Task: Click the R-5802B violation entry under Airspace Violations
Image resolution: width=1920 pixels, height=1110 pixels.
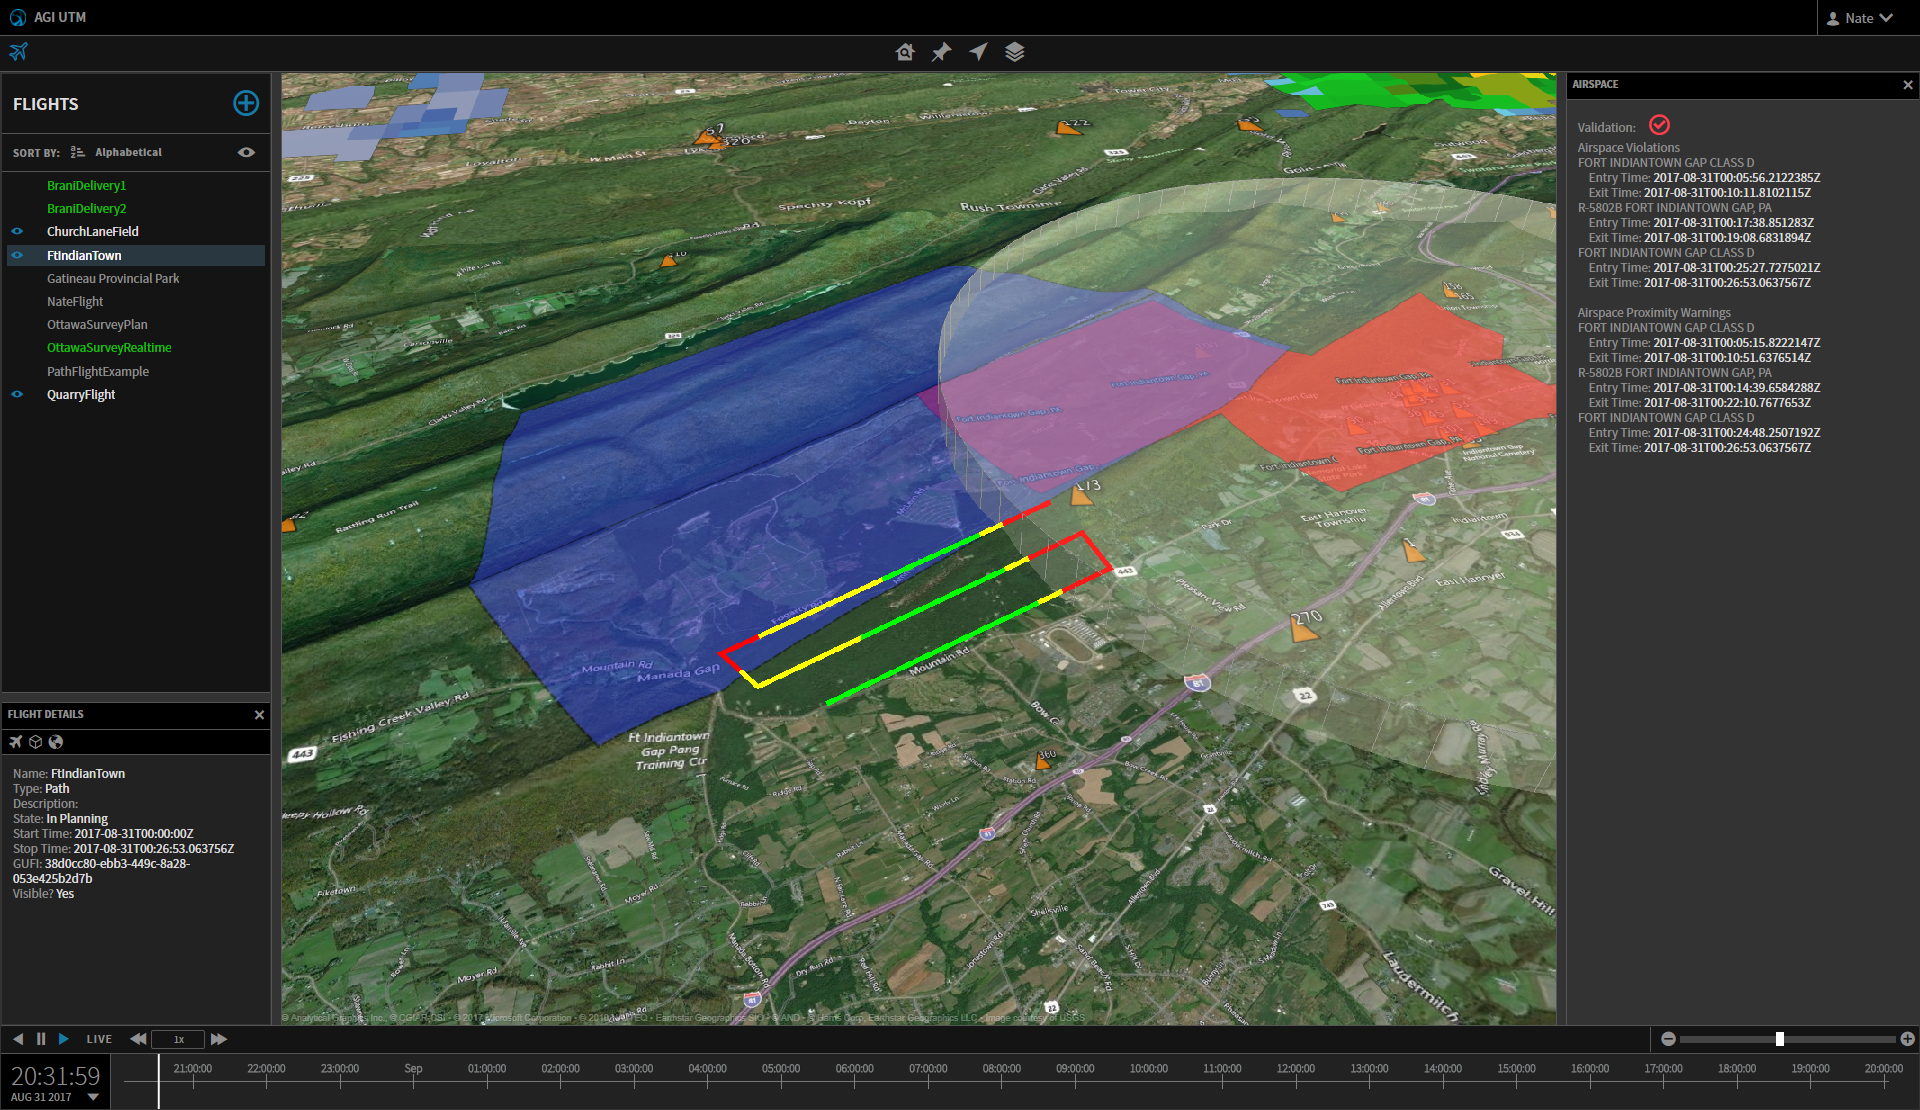Action: [1674, 207]
